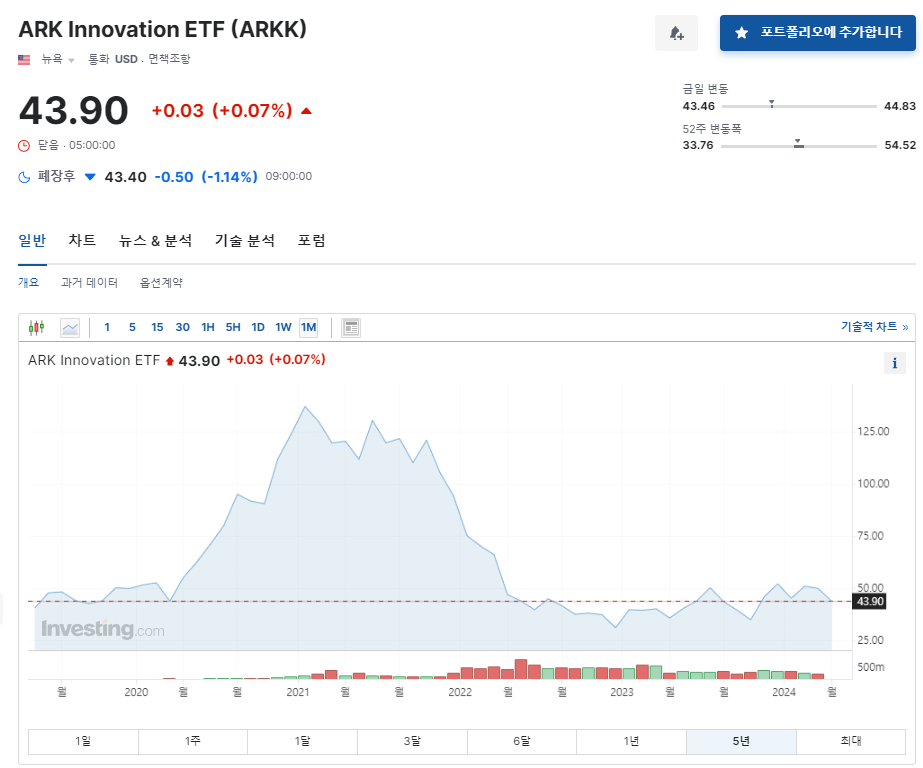Select the 1주 time range
This screenshot has height=768, width=923.
(x=192, y=742)
